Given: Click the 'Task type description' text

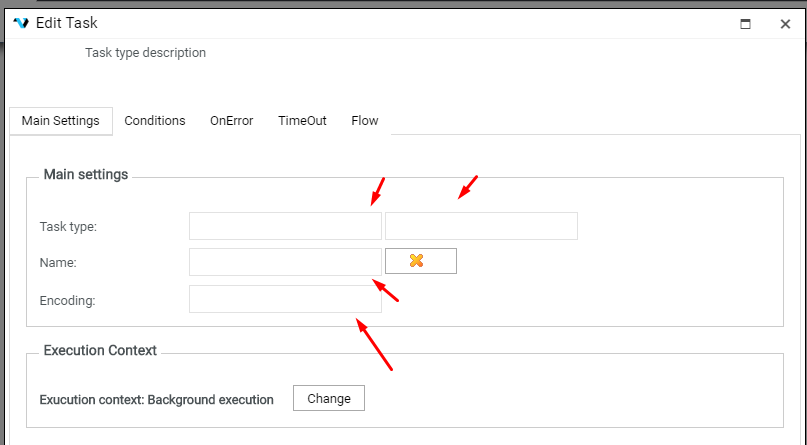Looking at the screenshot, I should point(146,53).
